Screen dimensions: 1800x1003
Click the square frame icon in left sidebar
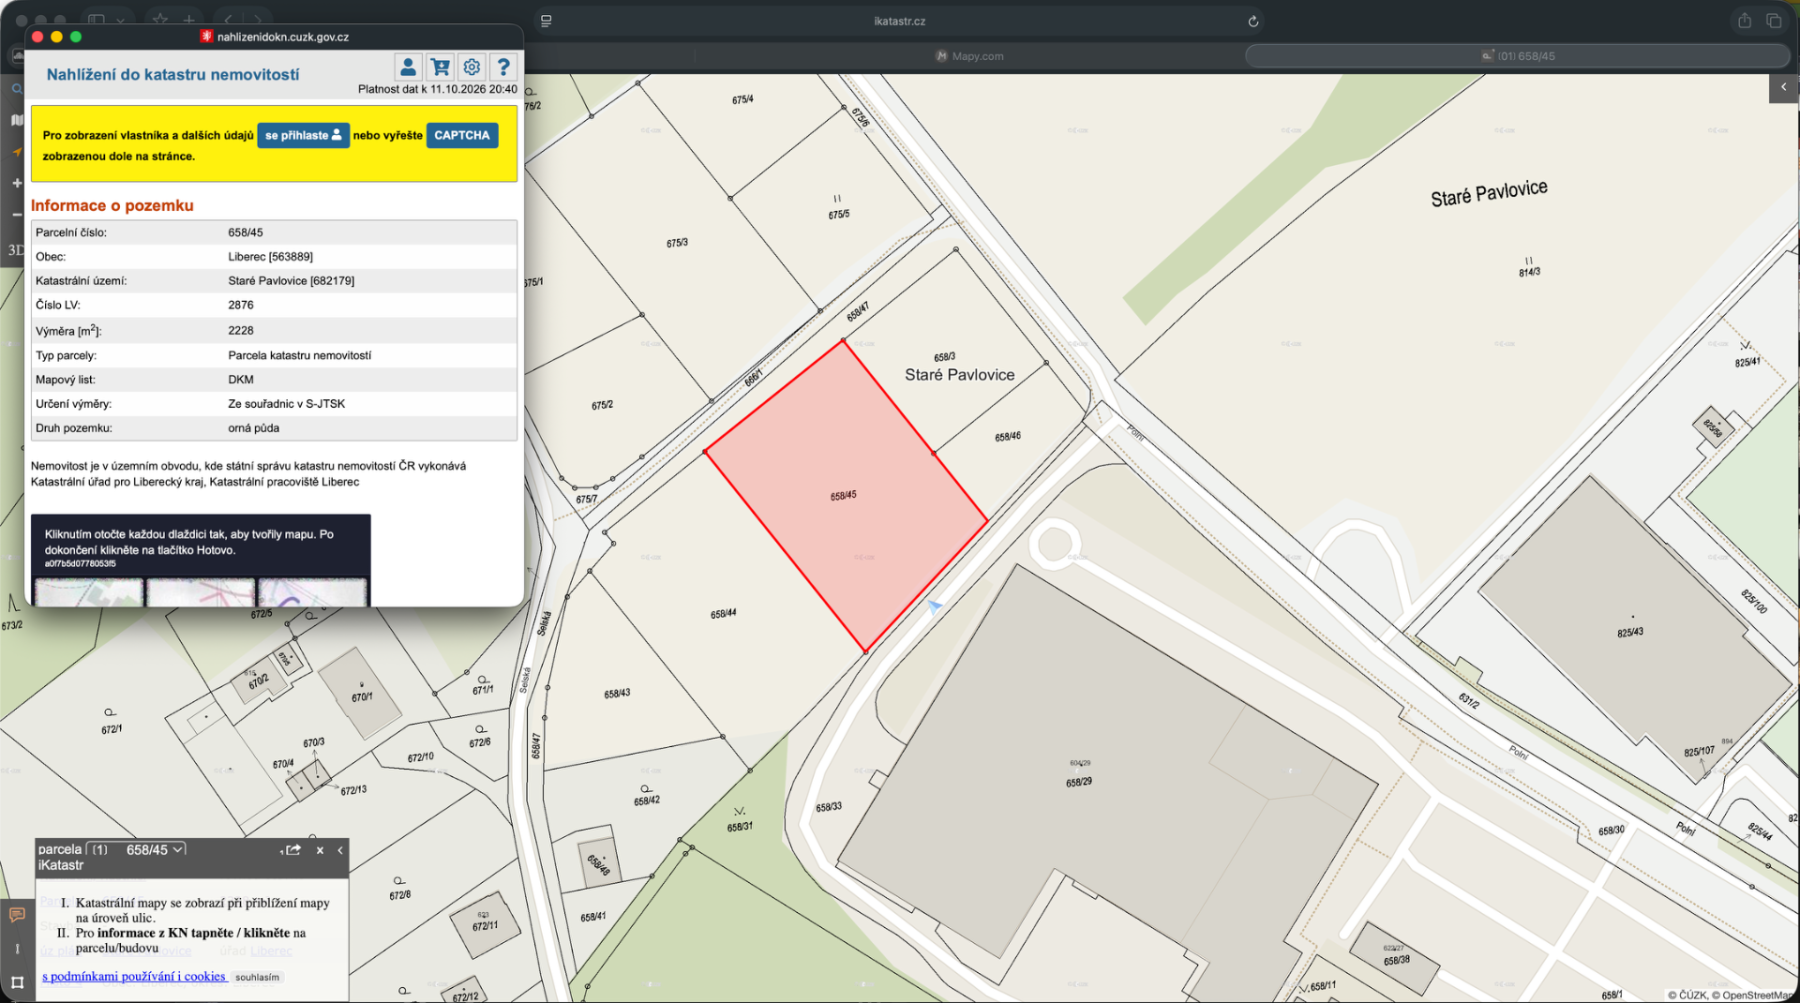click(17, 983)
